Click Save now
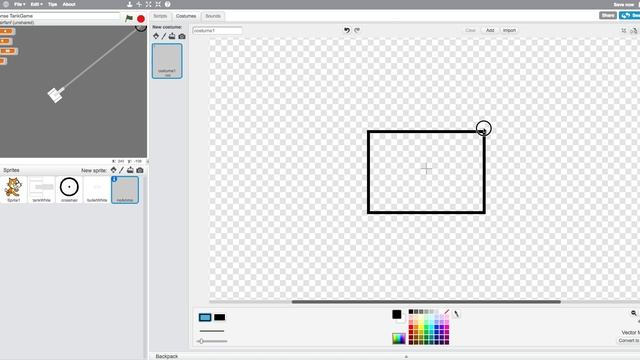Viewport: 640px width, 360px height. coord(624,4)
